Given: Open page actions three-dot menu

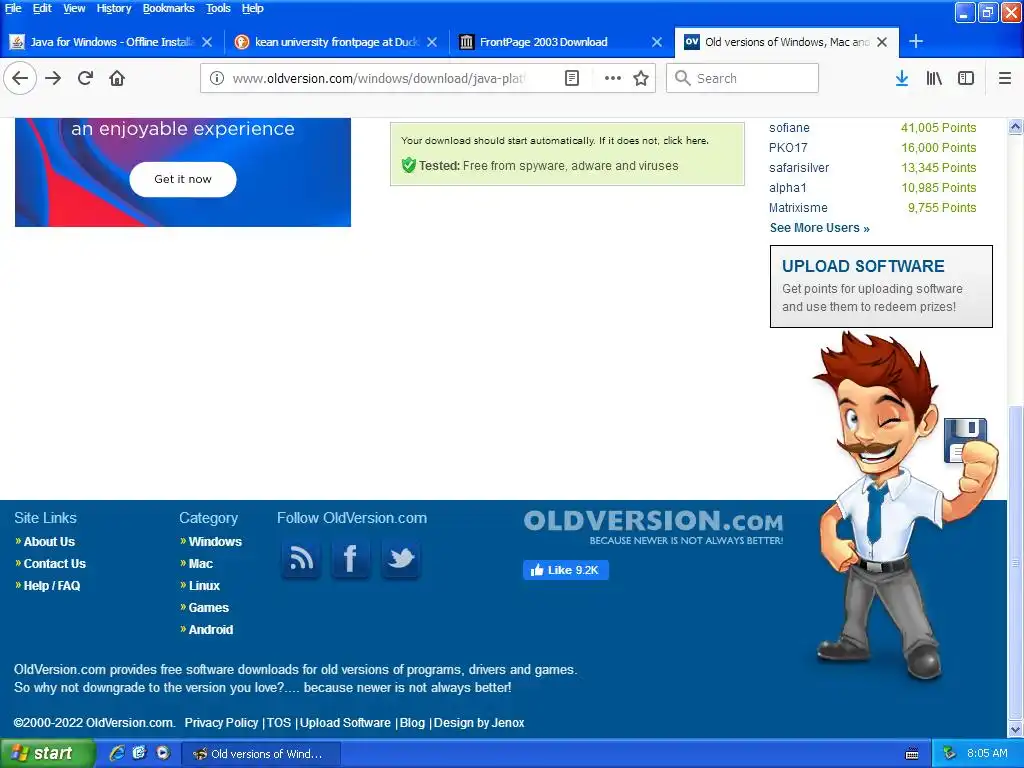Looking at the screenshot, I should click(x=613, y=78).
